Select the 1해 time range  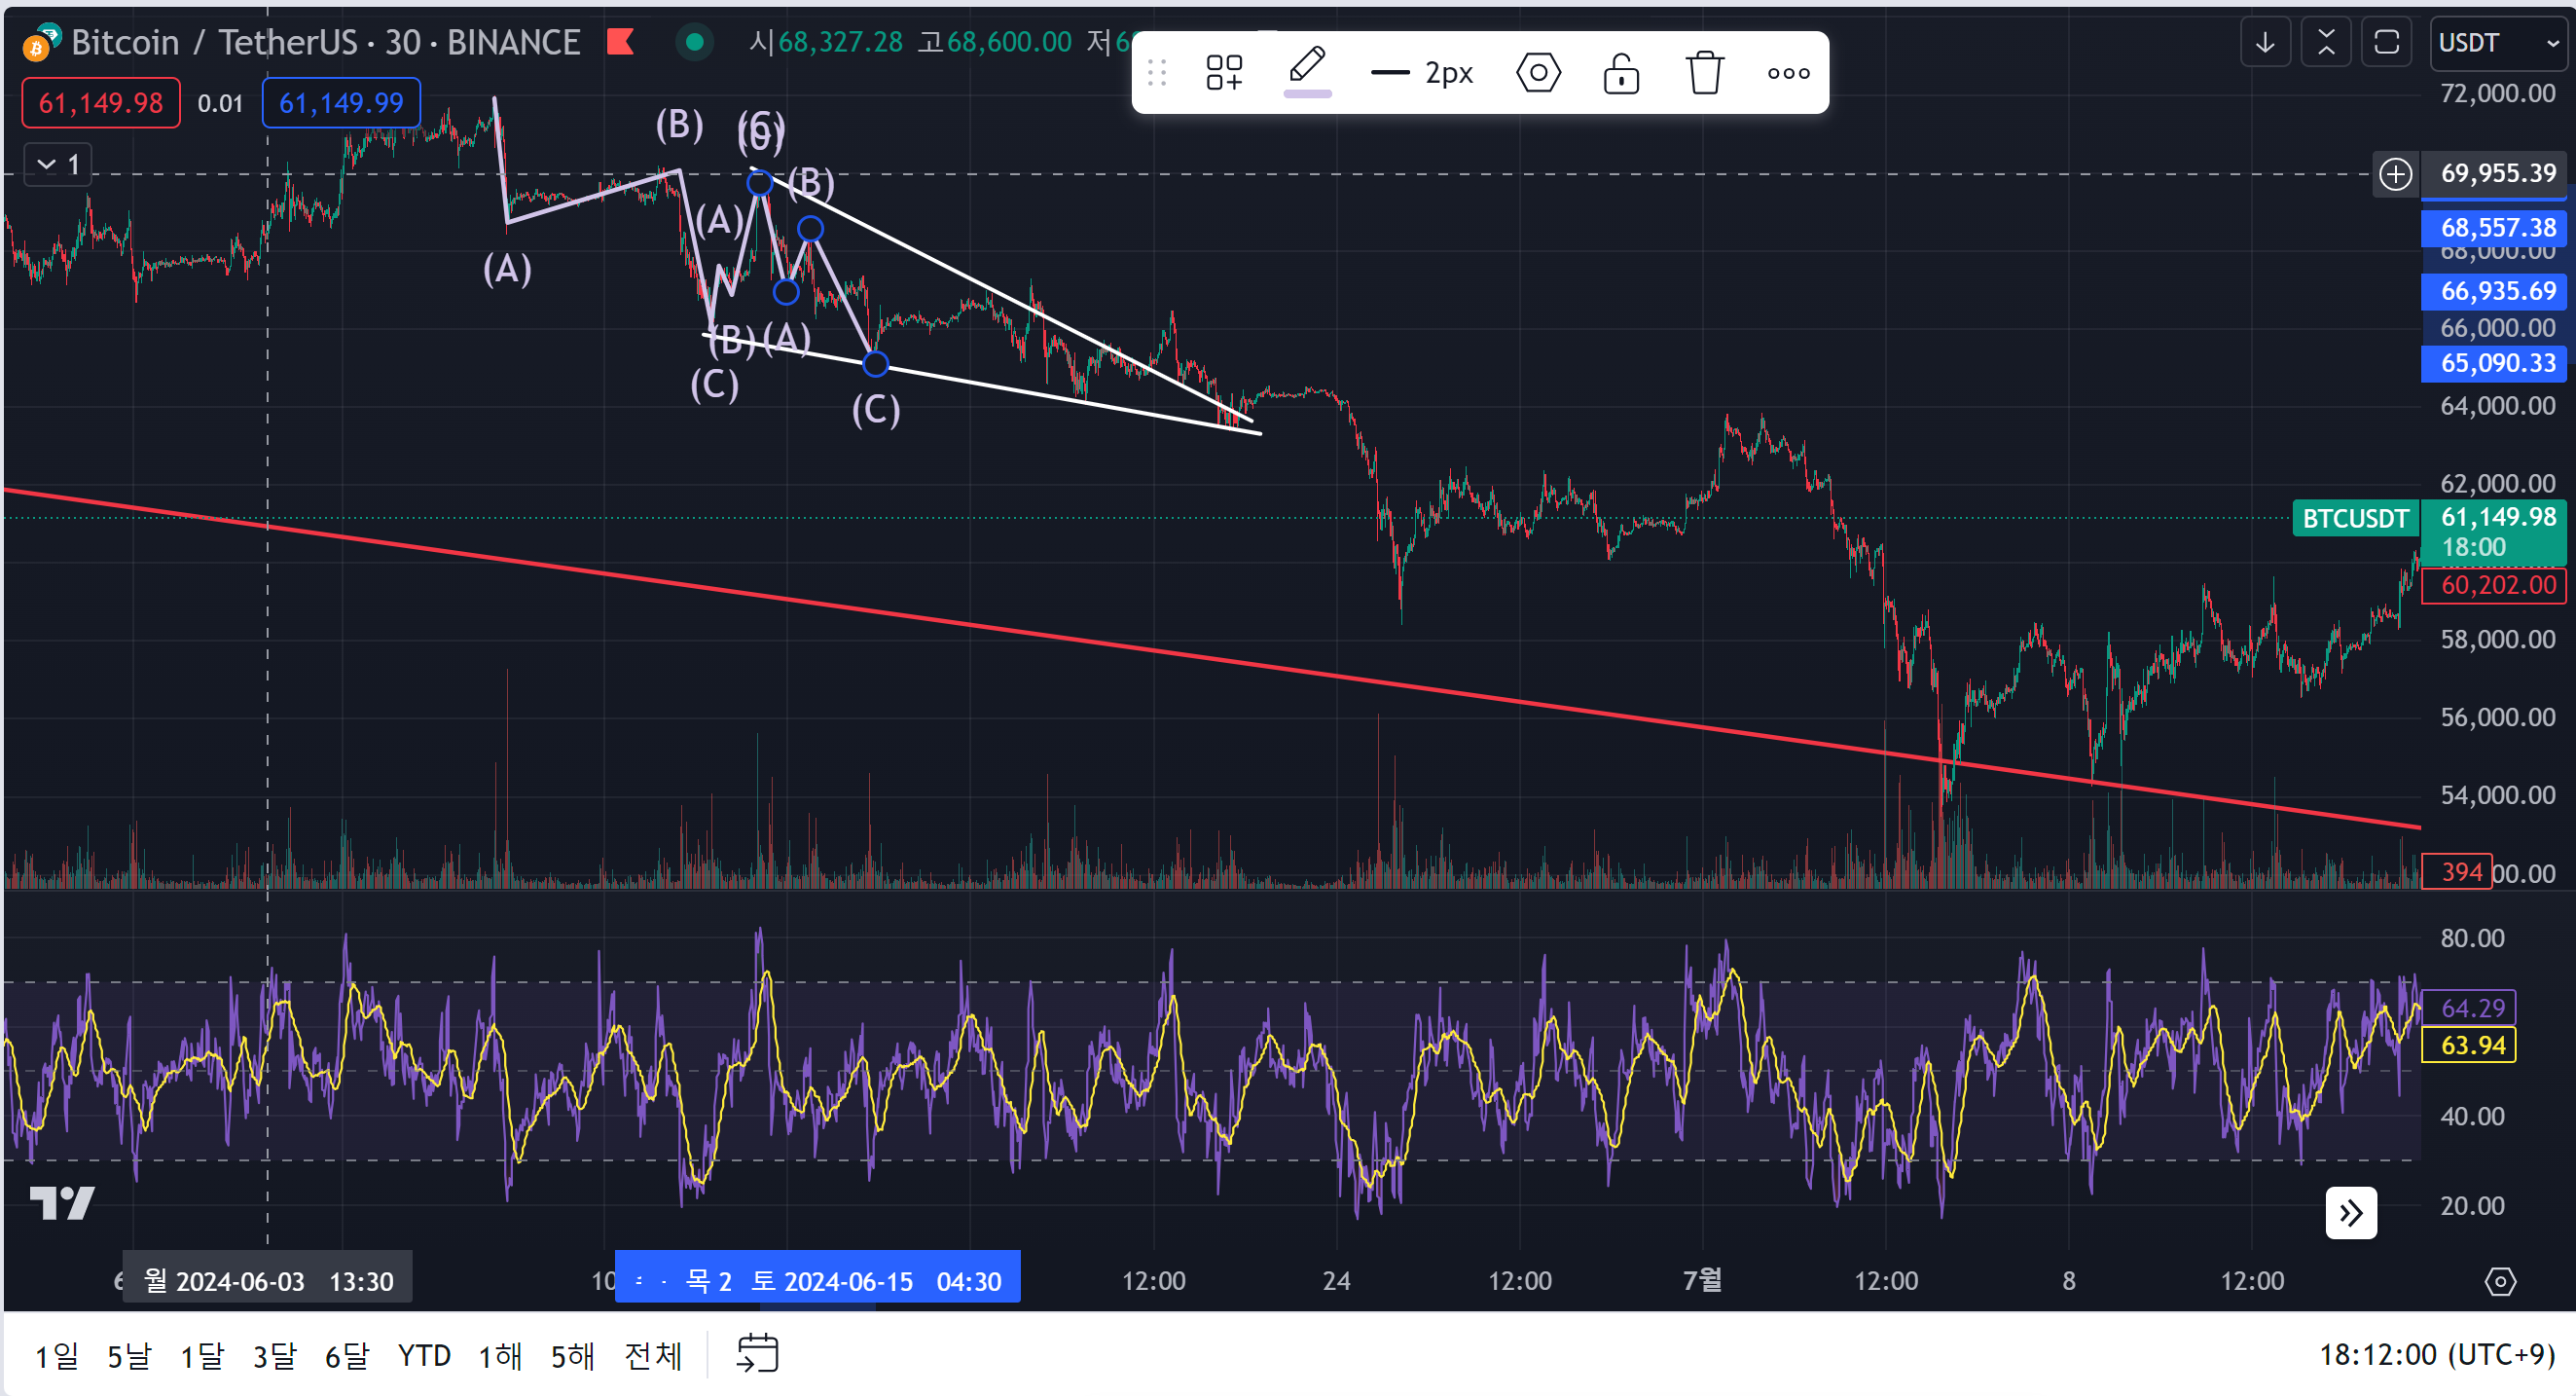[x=500, y=1356]
